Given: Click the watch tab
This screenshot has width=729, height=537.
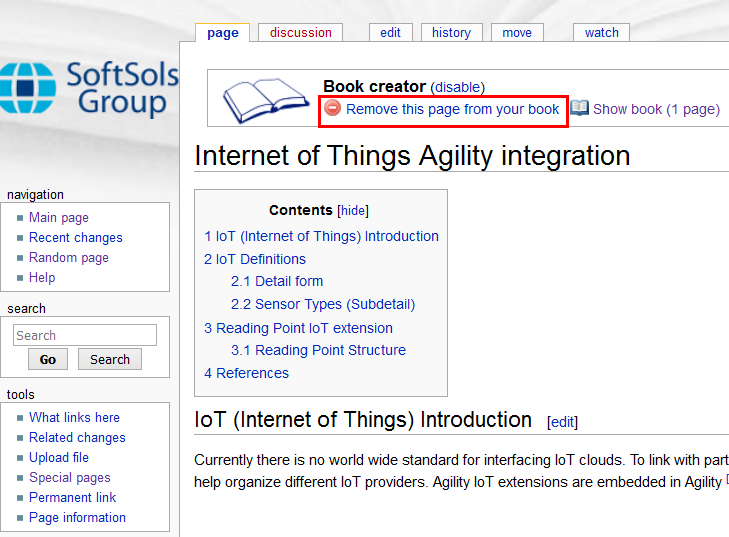Looking at the screenshot, I should coord(601,33).
